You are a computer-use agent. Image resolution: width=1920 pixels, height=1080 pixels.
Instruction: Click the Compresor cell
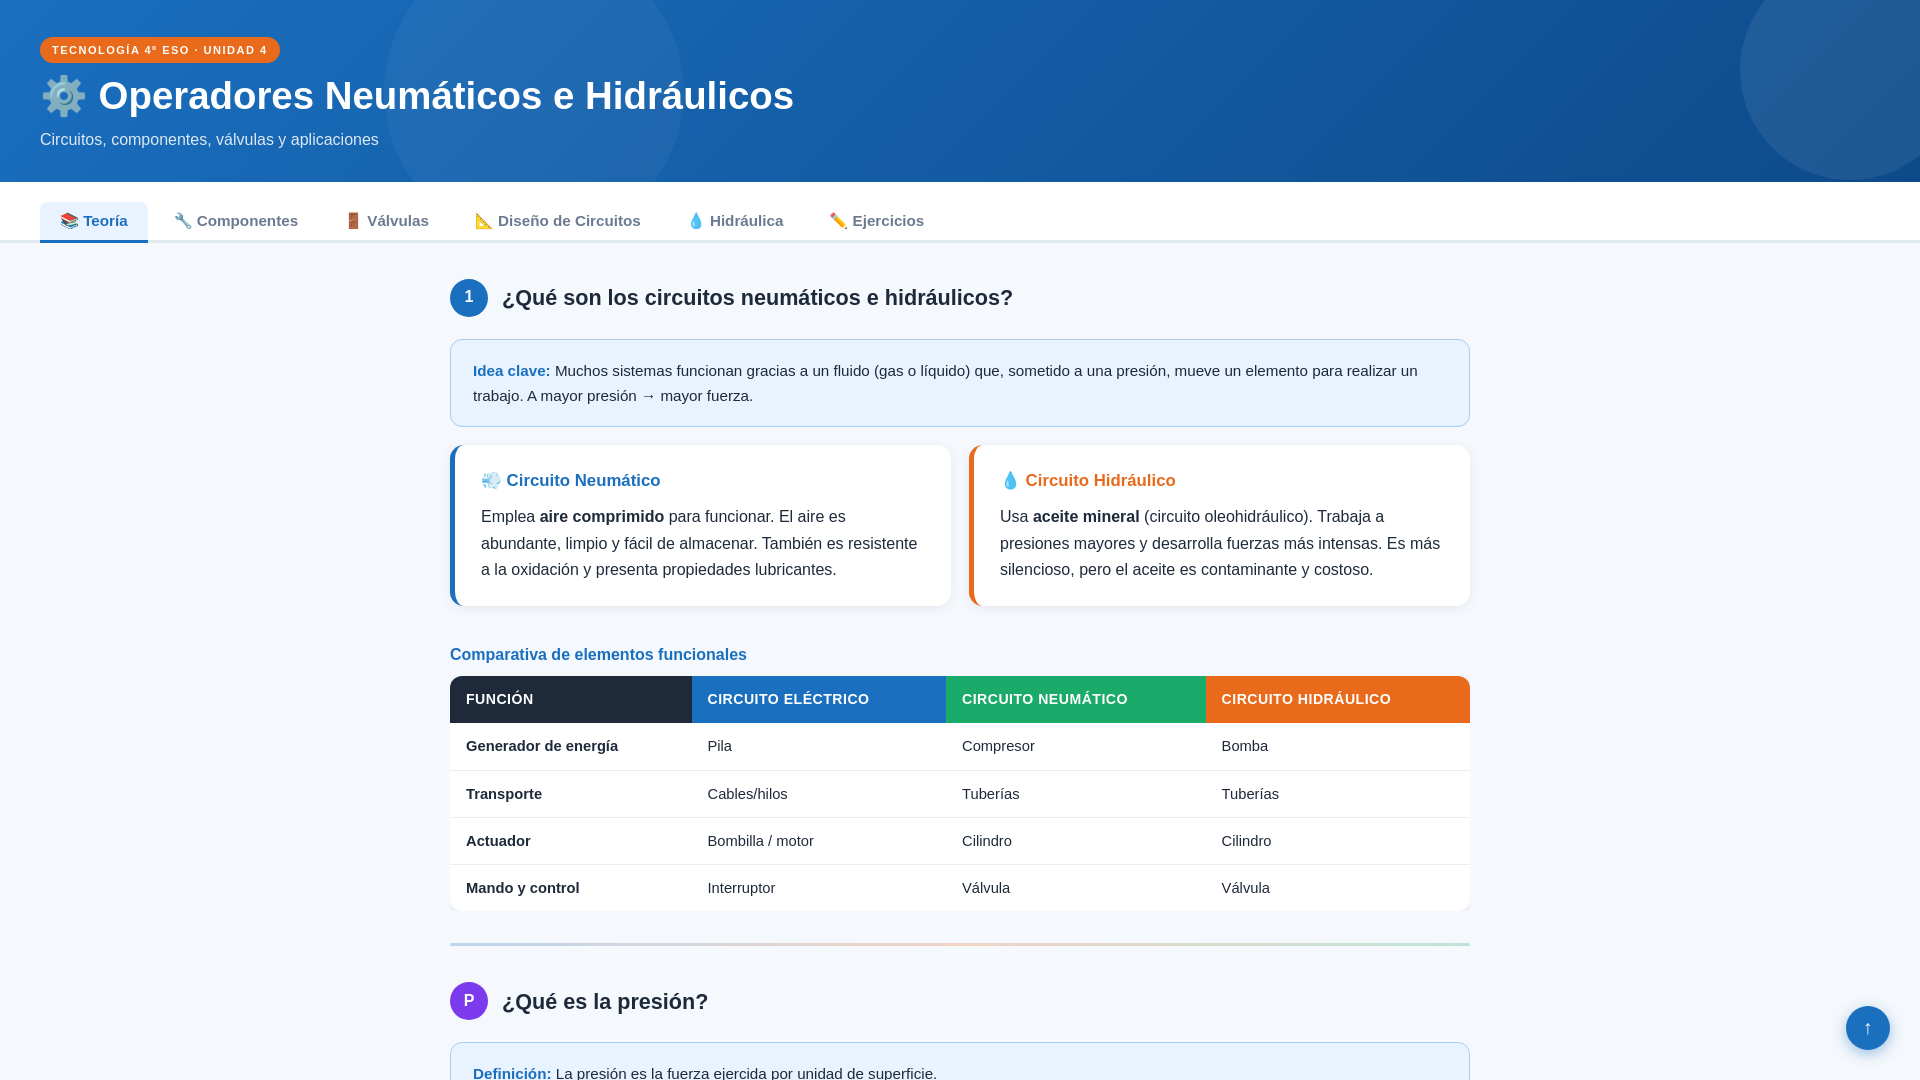click(x=998, y=746)
